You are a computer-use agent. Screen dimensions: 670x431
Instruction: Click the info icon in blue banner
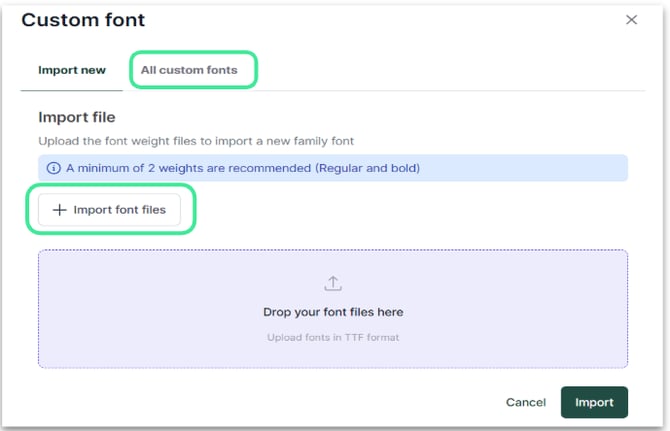[54, 168]
